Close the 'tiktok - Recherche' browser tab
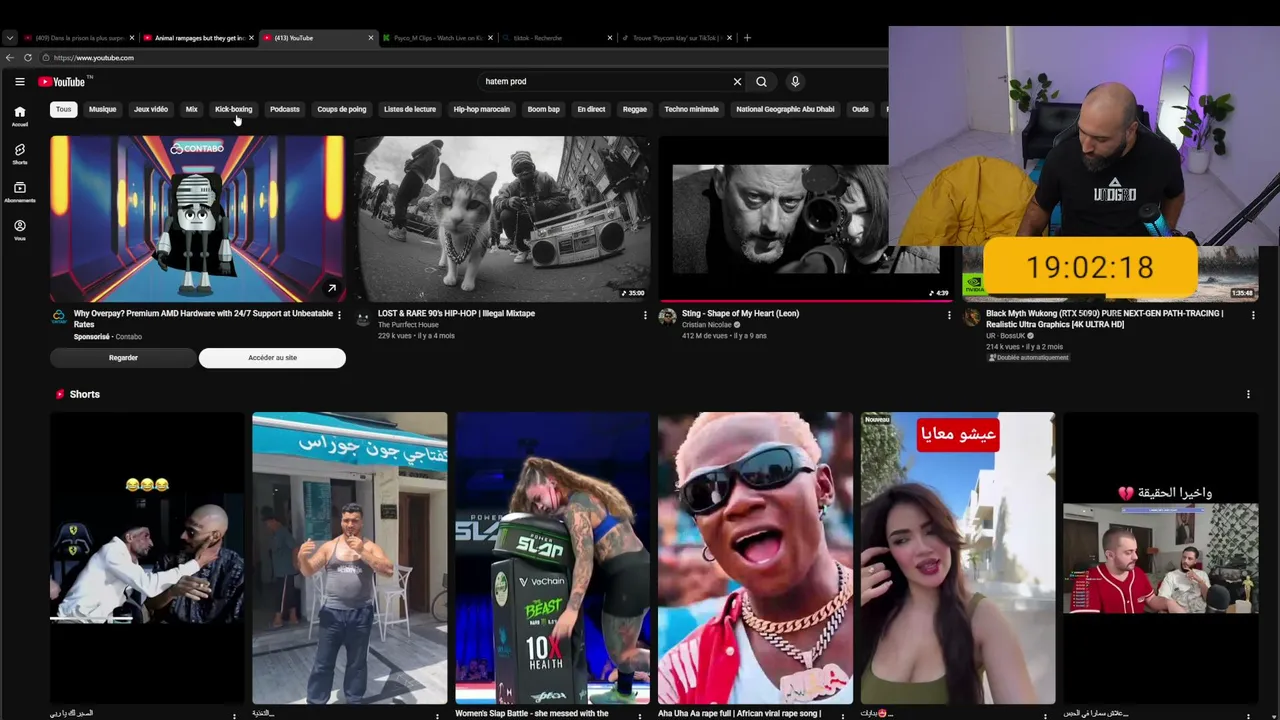Image resolution: width=1280 pixels, height=720 pixels. 610,38
